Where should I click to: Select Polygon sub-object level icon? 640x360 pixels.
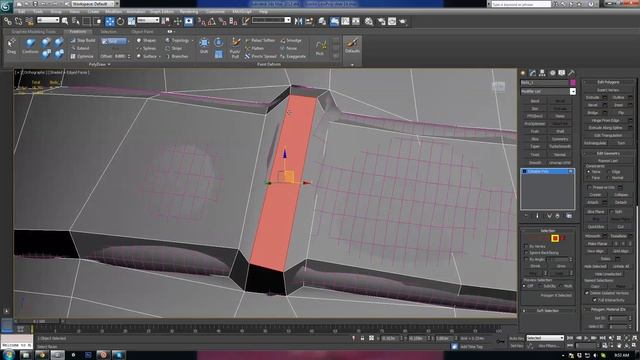(x=555, y=238)
